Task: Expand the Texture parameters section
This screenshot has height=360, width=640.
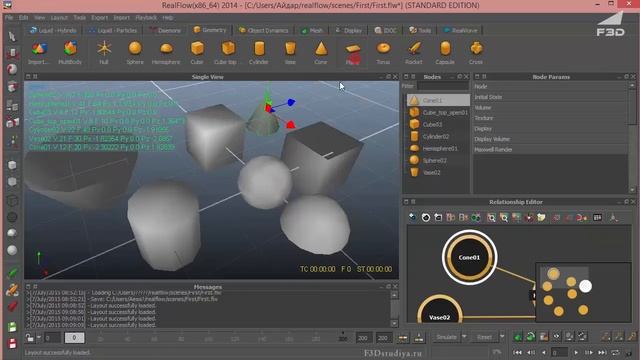Action: click(550, 118)
